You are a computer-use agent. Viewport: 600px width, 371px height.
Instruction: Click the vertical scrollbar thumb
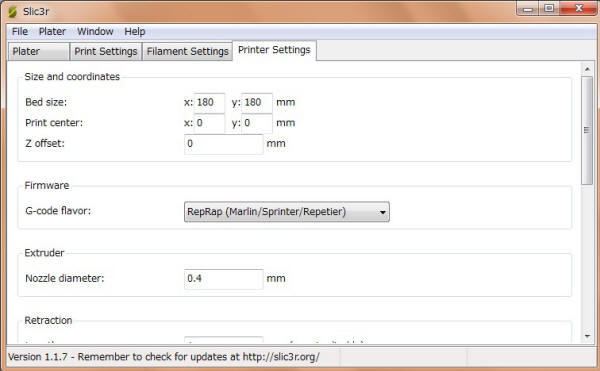coord(587,130)
